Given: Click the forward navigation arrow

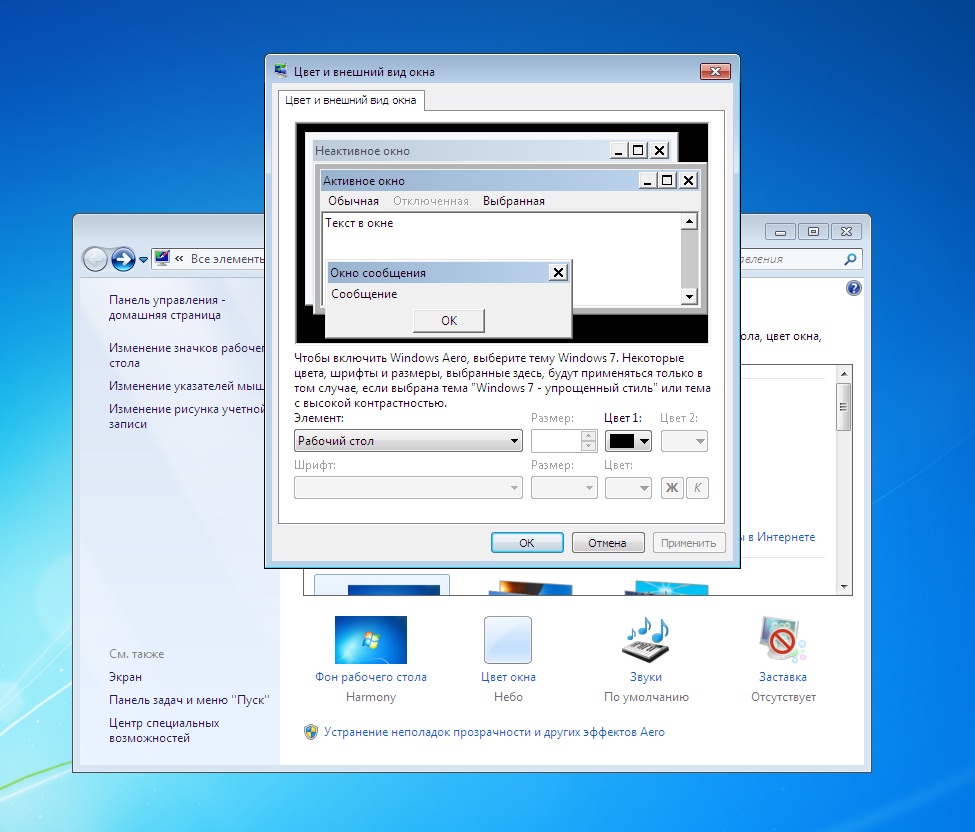Looking at the screenshot, I should click(x=123, y=259).
